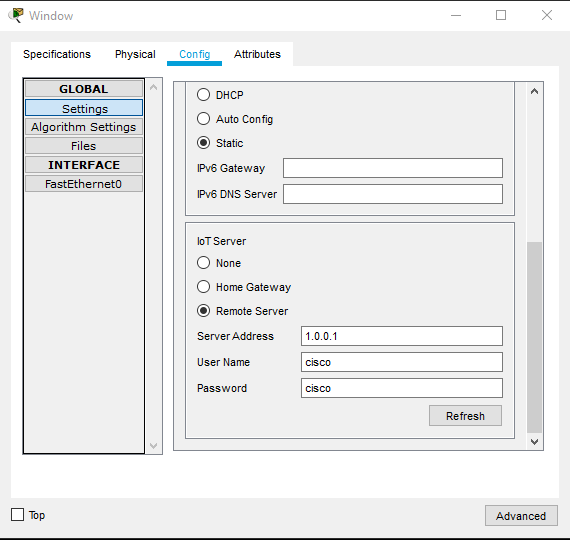570x540 pixels.
Task: Enable the Top checkbox
Action: (17, 515)
